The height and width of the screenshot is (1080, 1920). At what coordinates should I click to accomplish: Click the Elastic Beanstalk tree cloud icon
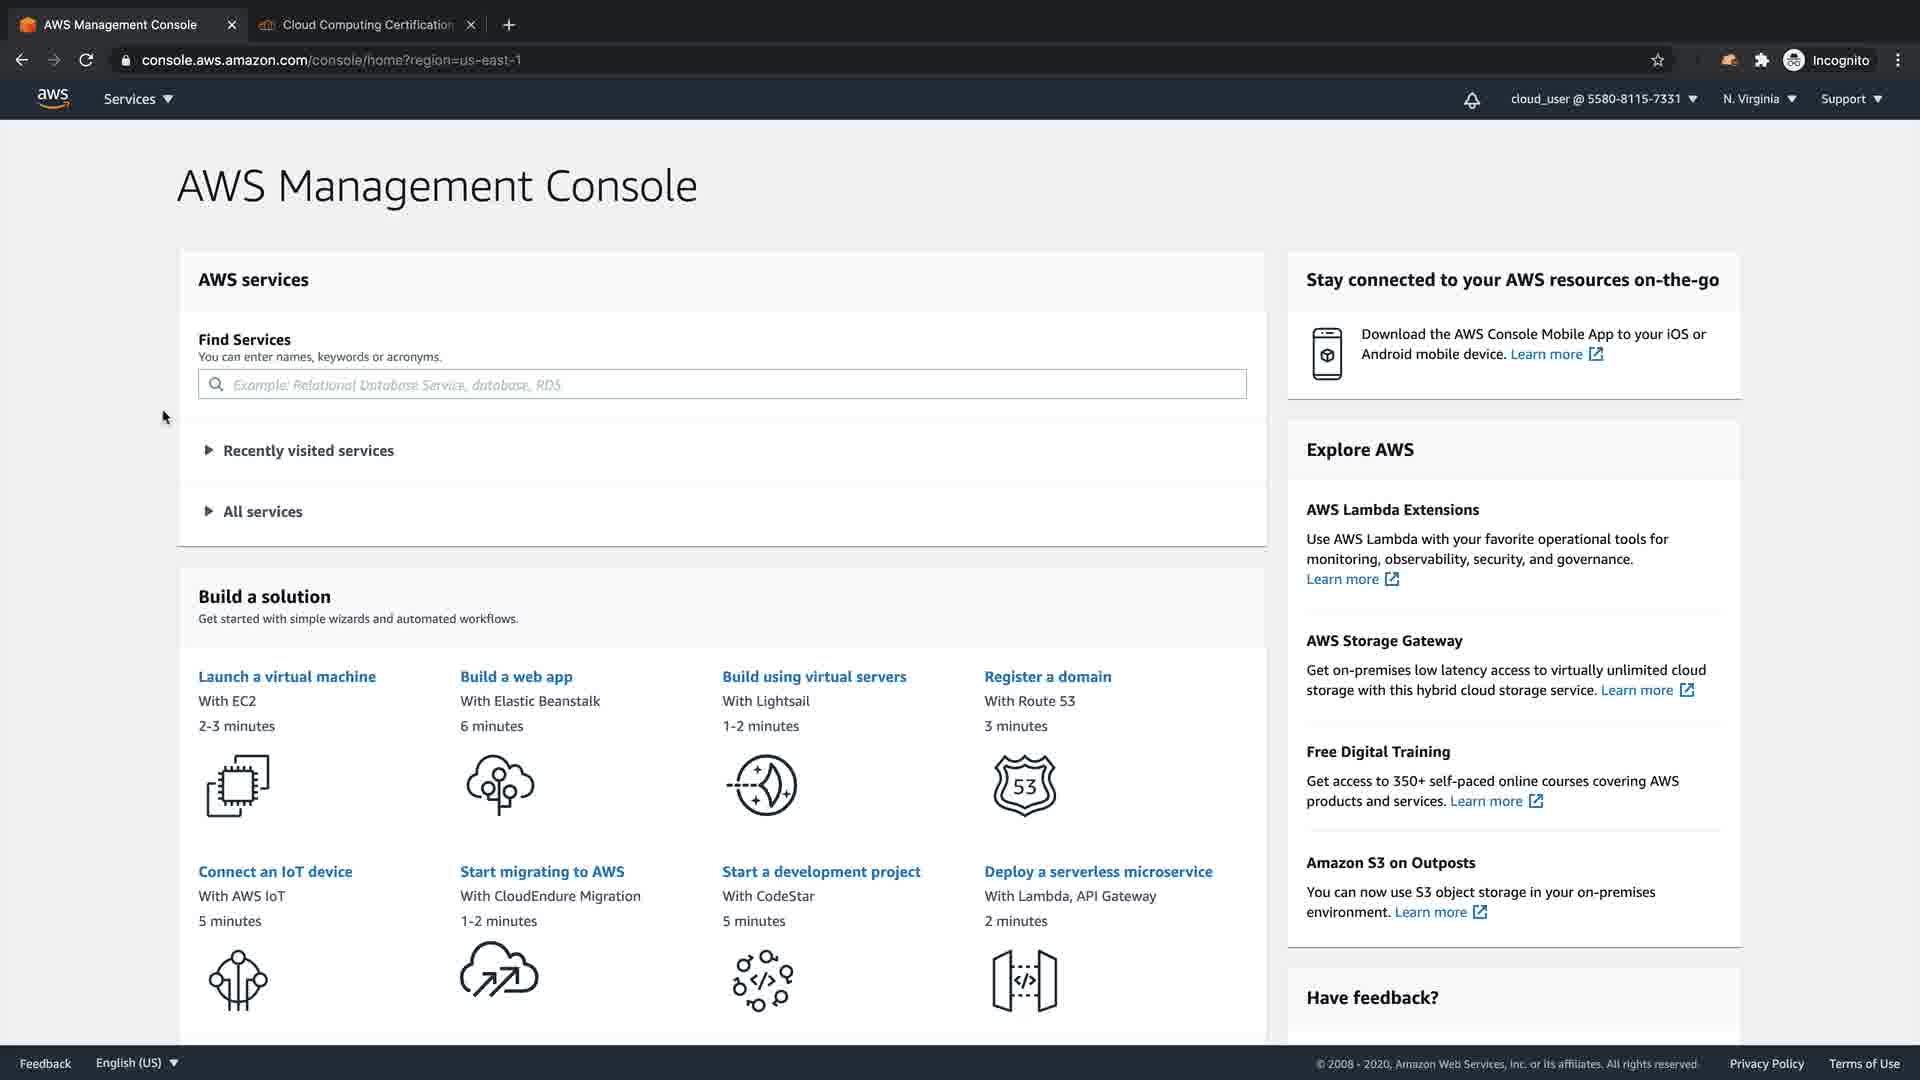pyautogui.click(x=500, y=785)
